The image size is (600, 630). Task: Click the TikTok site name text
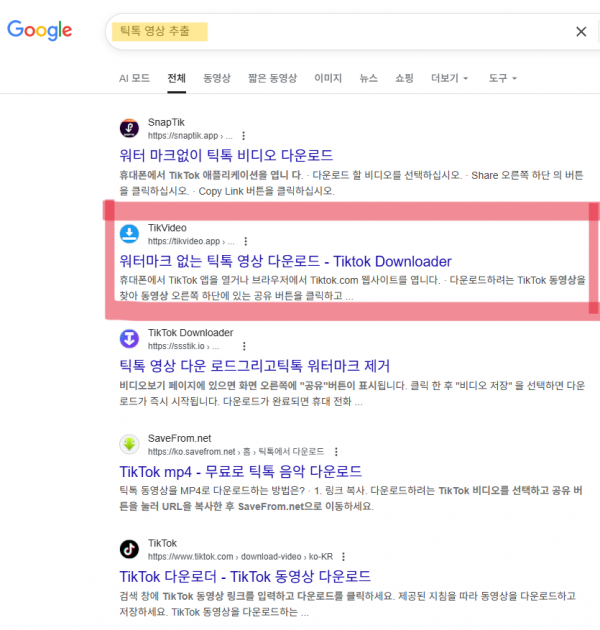pos(162,543)
